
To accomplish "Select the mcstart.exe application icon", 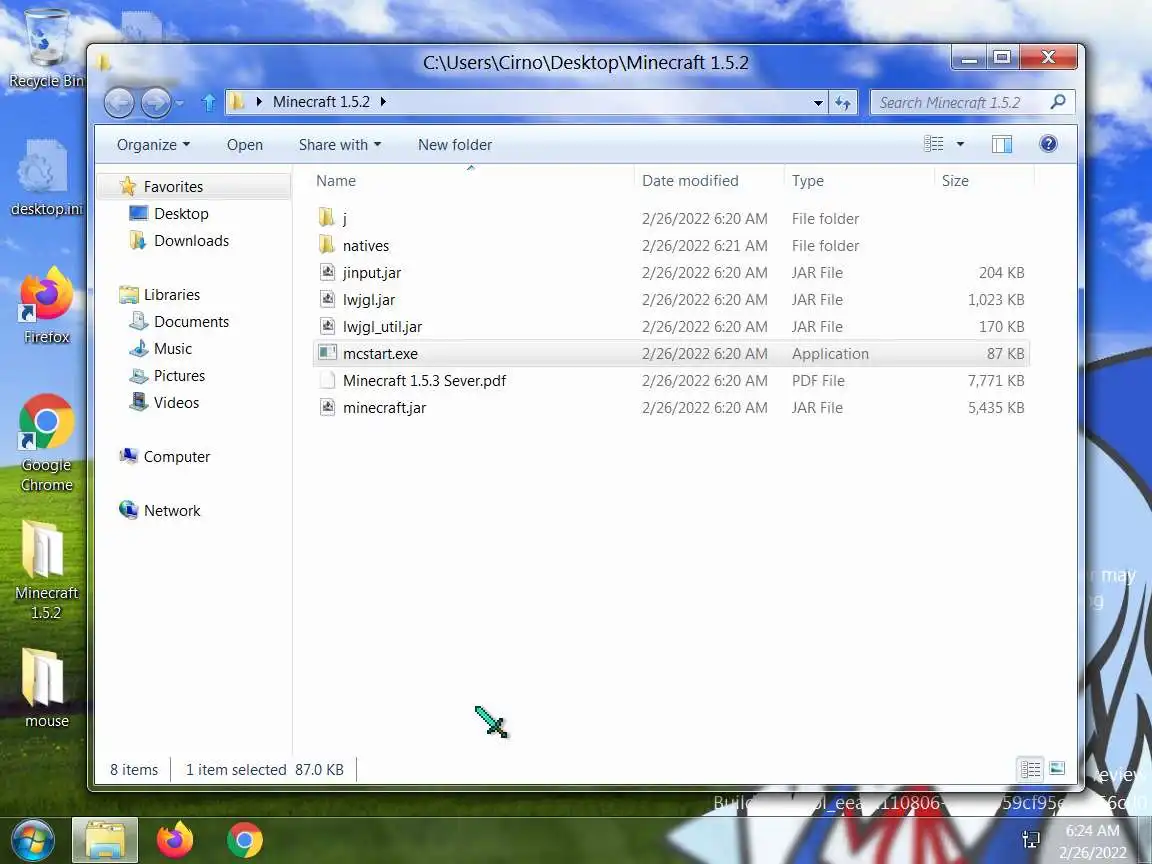I will [328, 353].
